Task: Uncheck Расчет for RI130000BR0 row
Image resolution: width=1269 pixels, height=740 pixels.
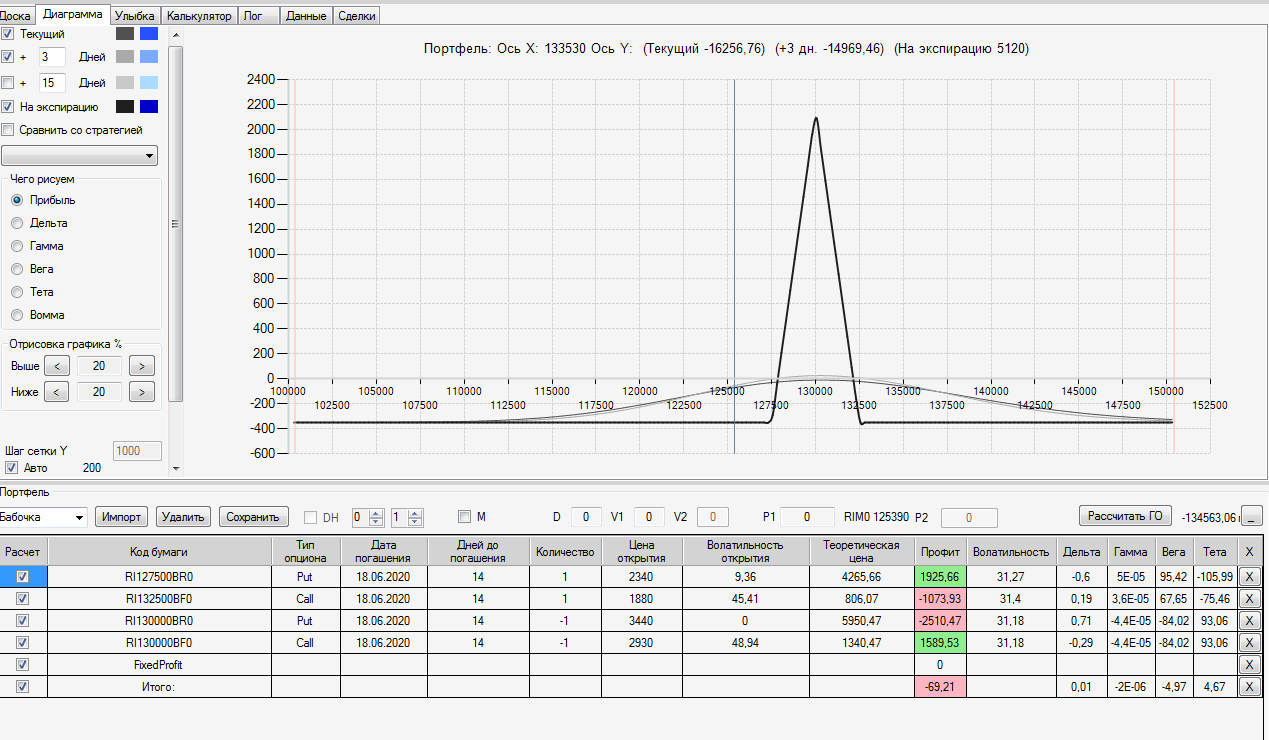Action: tap(23, 620)
